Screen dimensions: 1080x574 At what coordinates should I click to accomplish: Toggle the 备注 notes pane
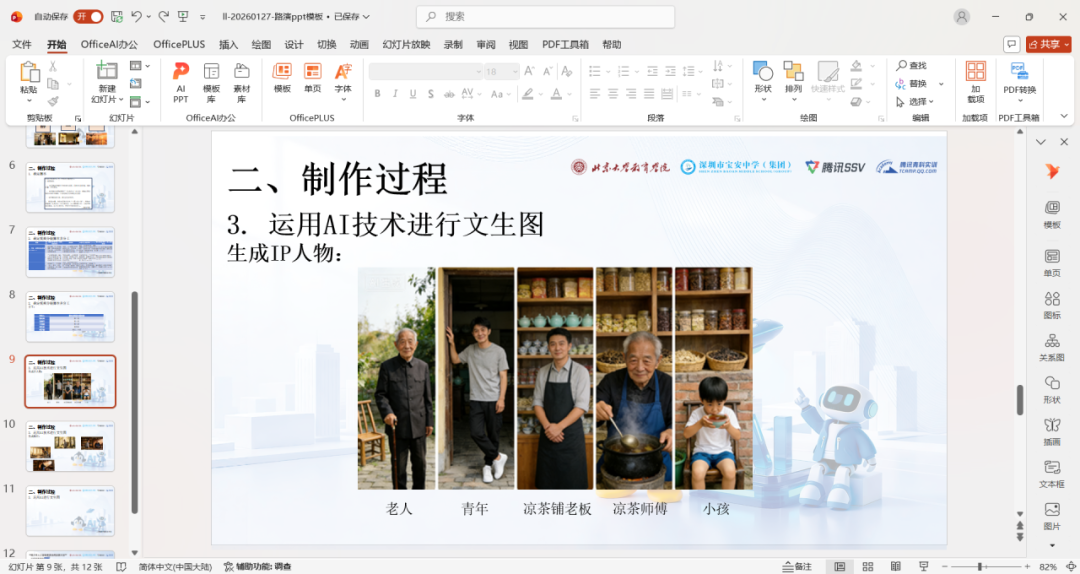tap(797, 566)
